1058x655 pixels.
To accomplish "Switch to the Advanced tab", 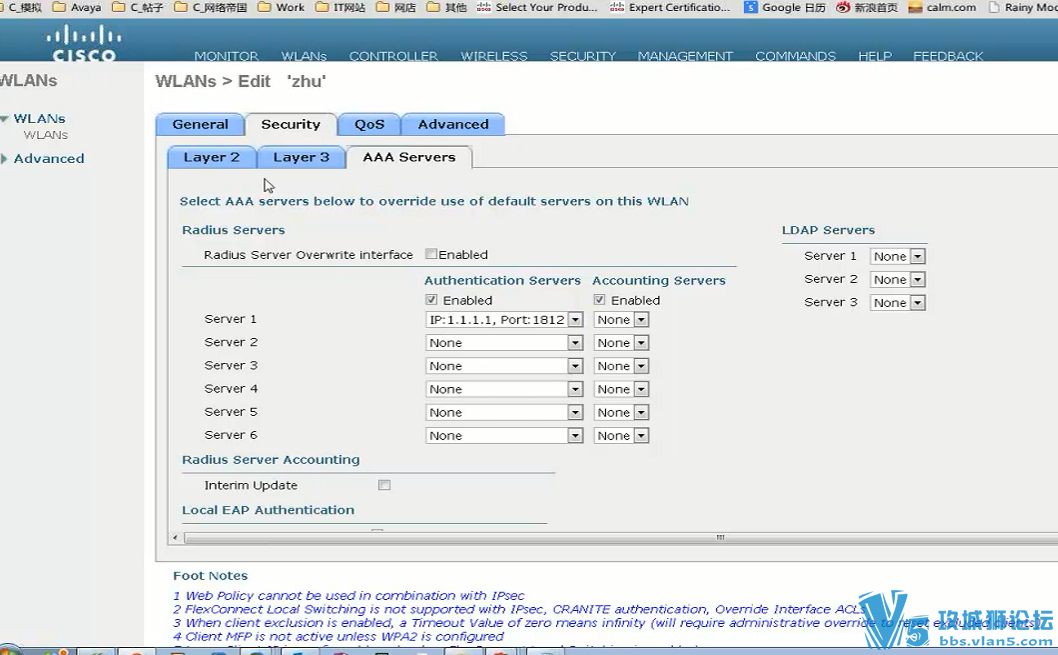I will point(453,124).
